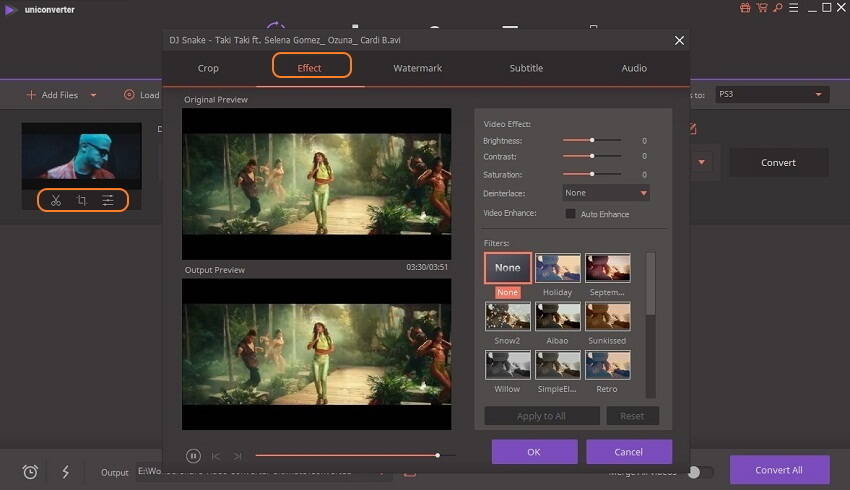
Task: Switch to the Effect tab
Action: click(x=310, y=68)
